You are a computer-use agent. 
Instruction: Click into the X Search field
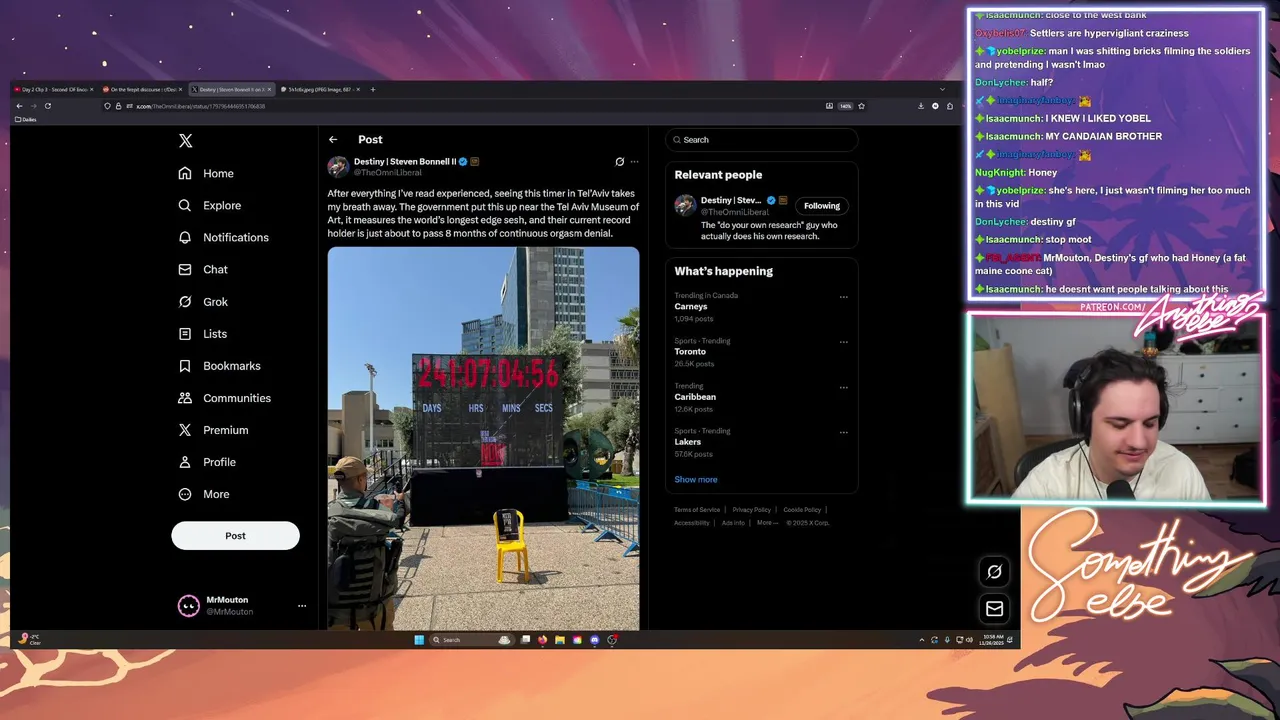pos(762,140)
